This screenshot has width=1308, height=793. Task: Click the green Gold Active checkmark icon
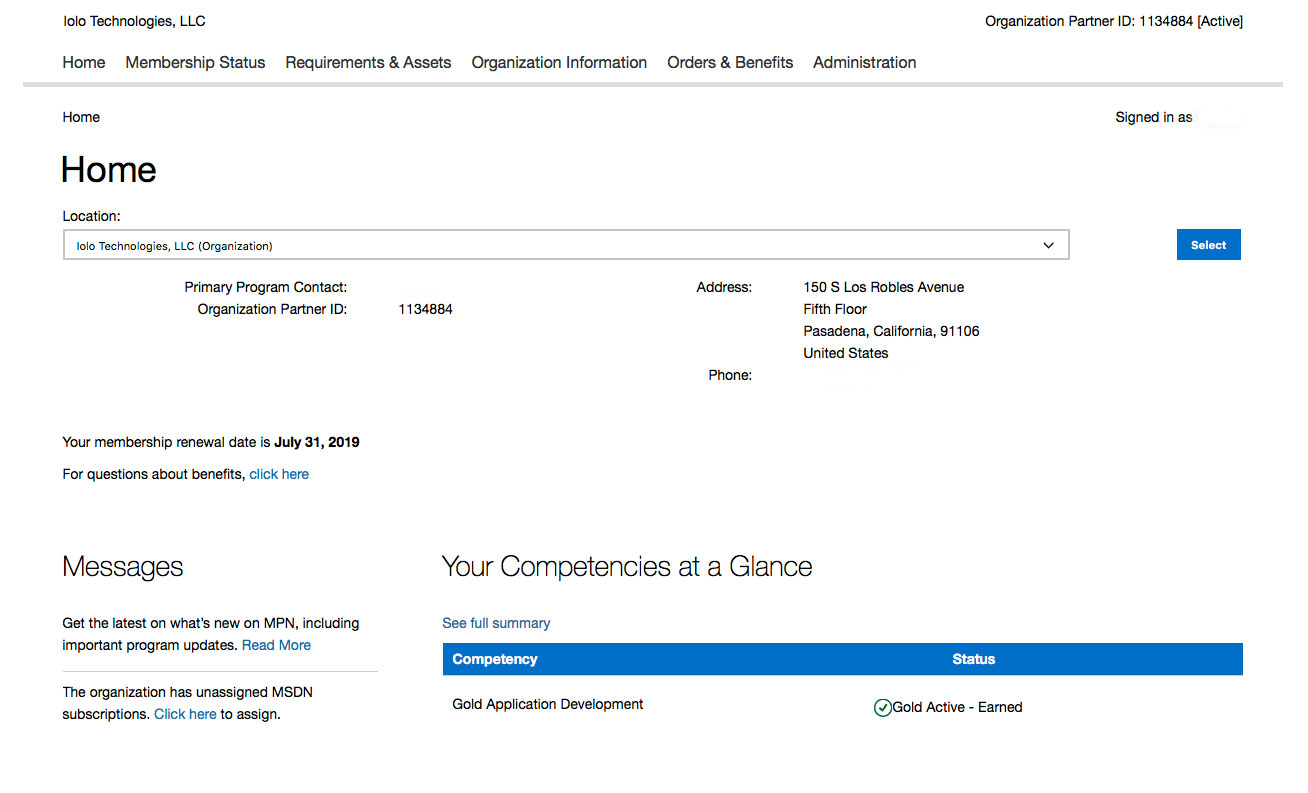[x=882, y=708]
